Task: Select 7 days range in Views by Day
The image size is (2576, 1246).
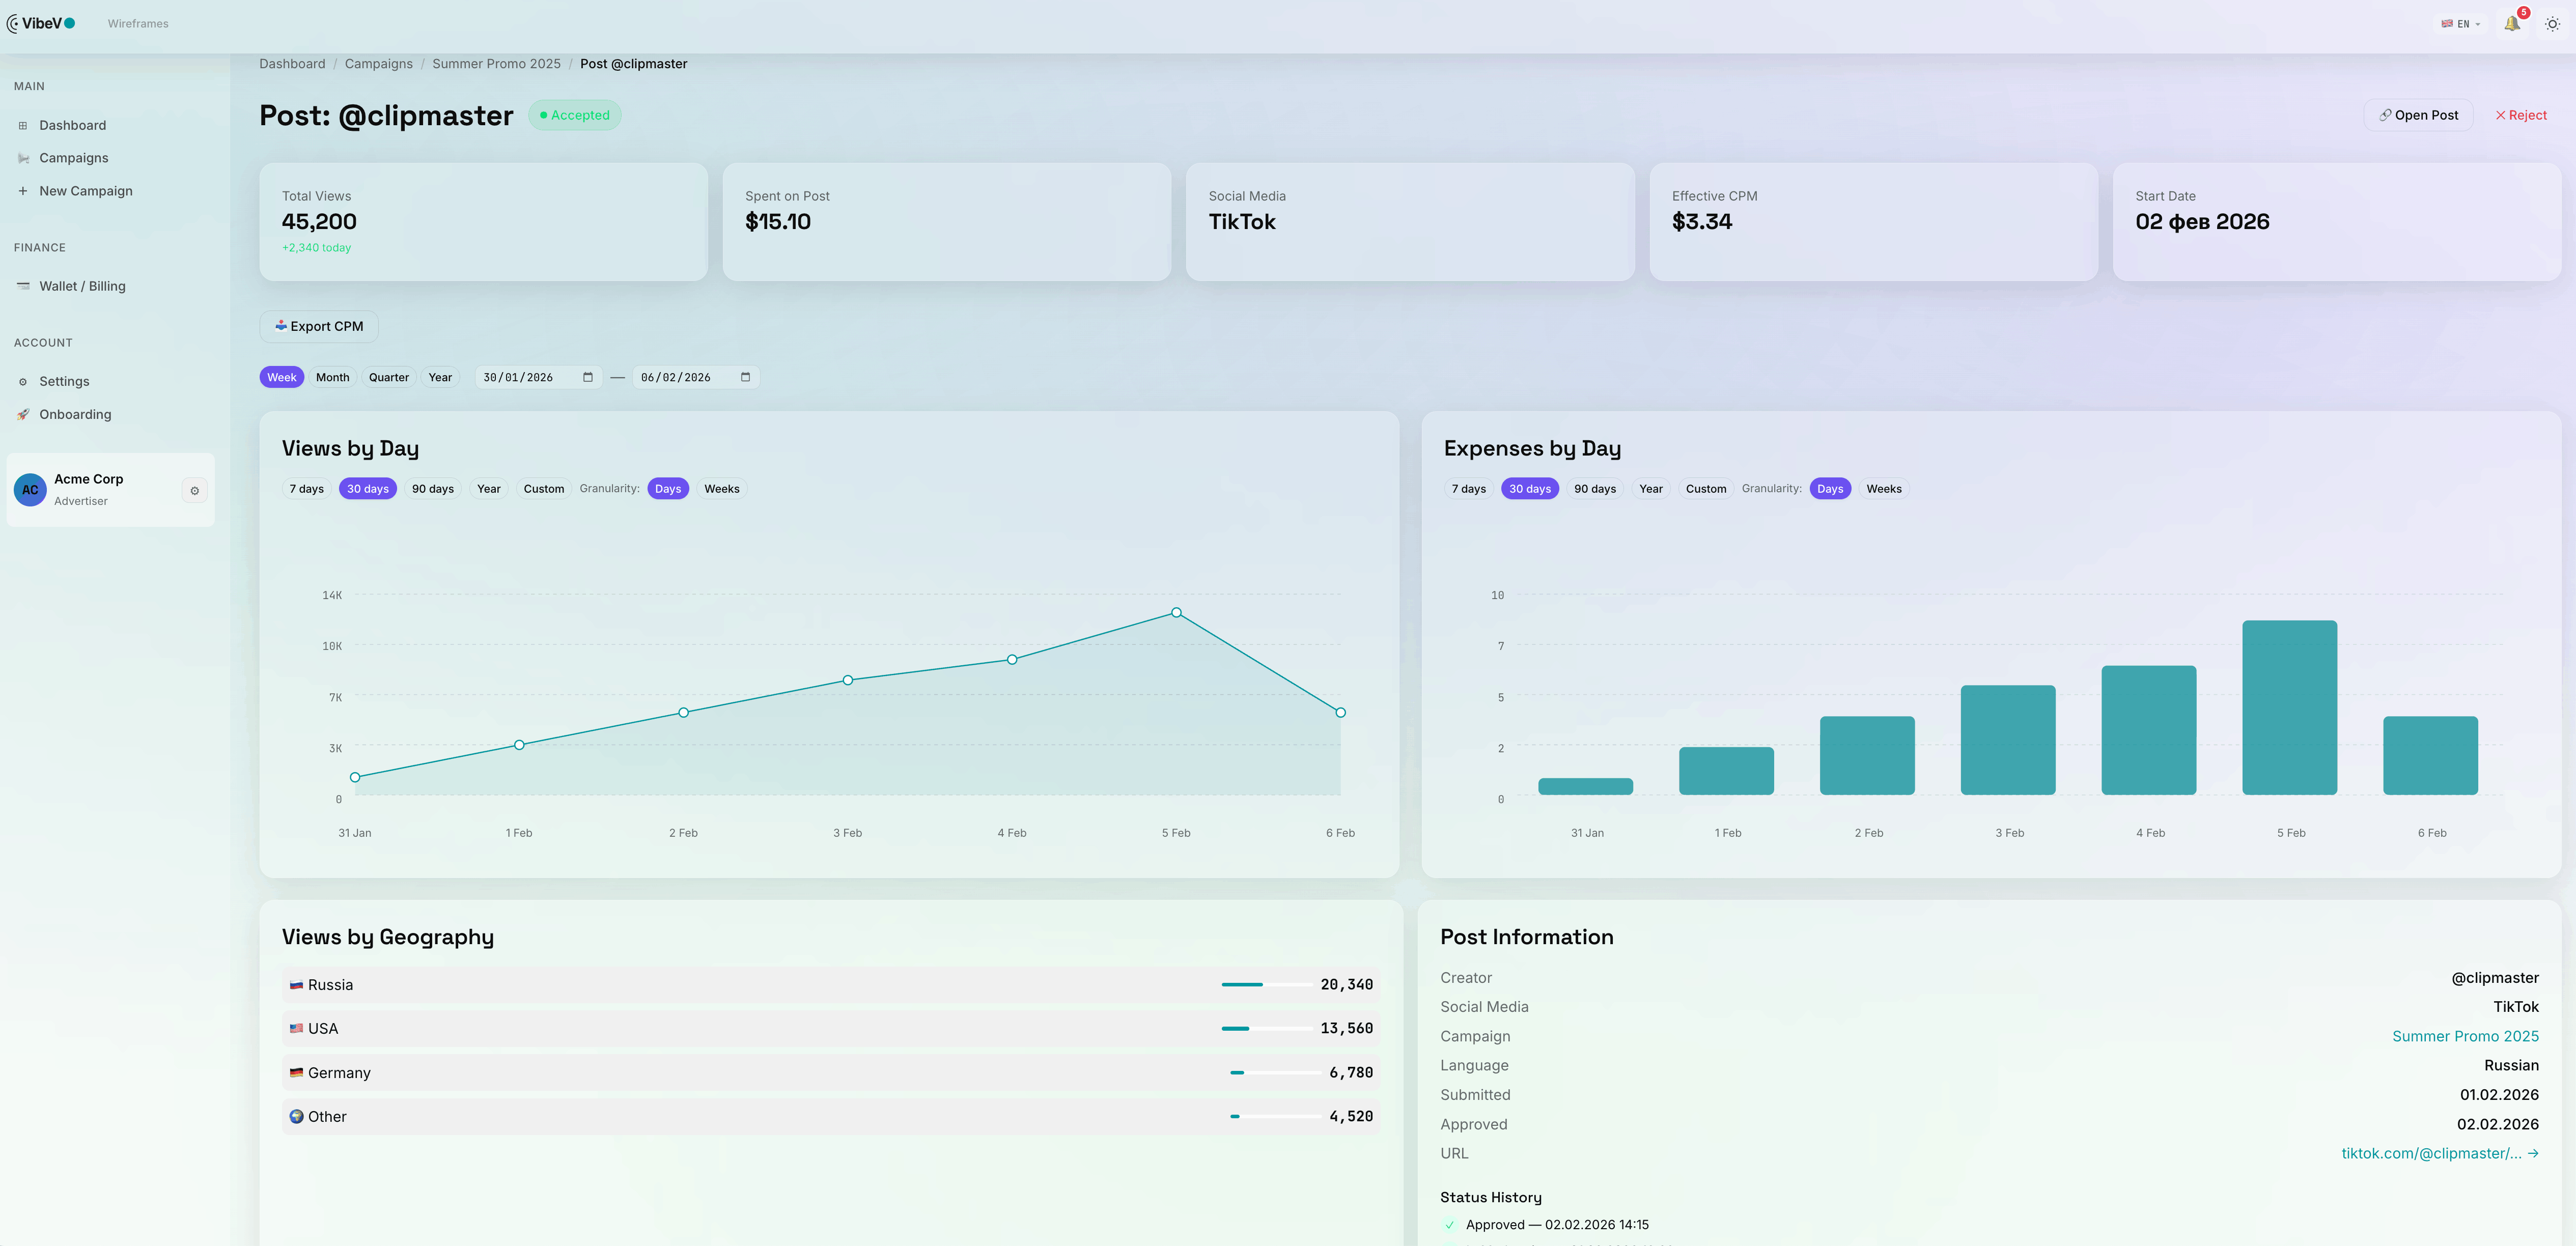Action: [x=306, y=489]
